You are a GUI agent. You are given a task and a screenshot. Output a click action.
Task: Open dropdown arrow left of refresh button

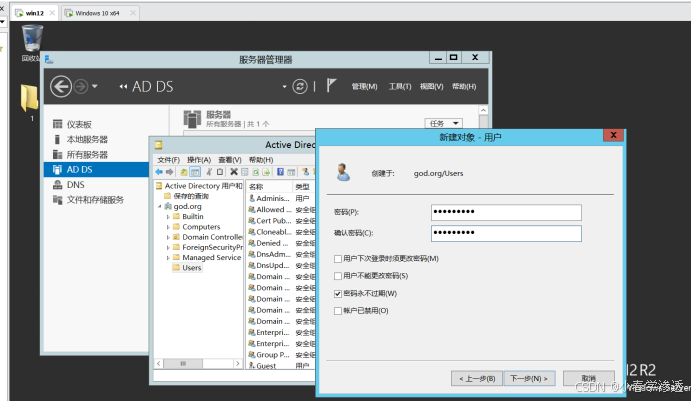284,86
